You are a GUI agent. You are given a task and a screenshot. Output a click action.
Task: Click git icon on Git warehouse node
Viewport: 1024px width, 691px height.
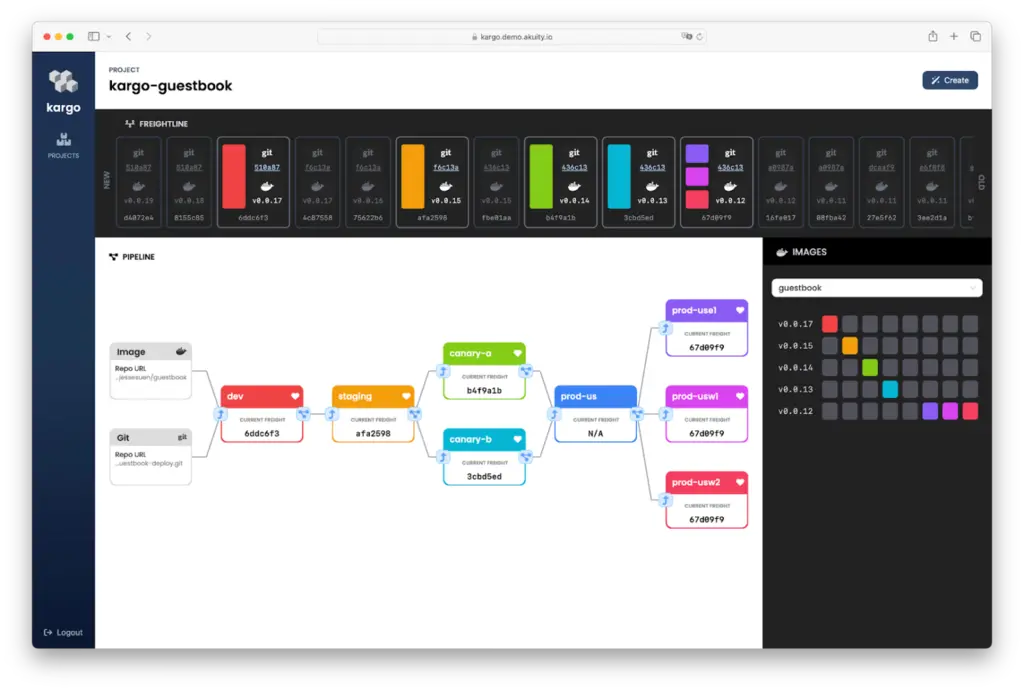[x=182, y=438]
